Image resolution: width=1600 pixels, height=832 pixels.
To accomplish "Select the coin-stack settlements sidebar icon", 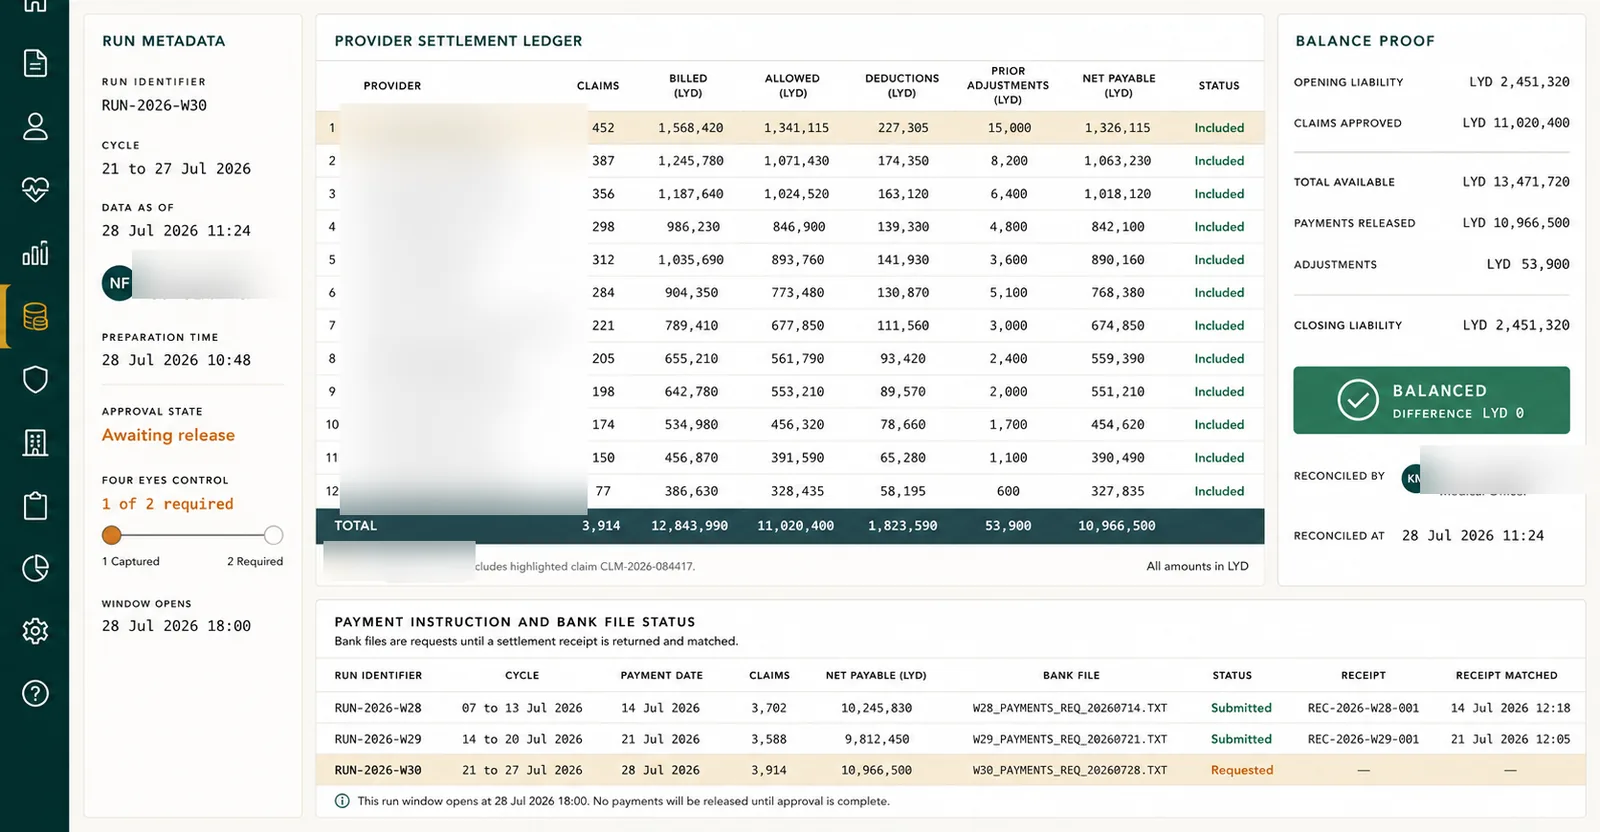I will click(35, 317).
